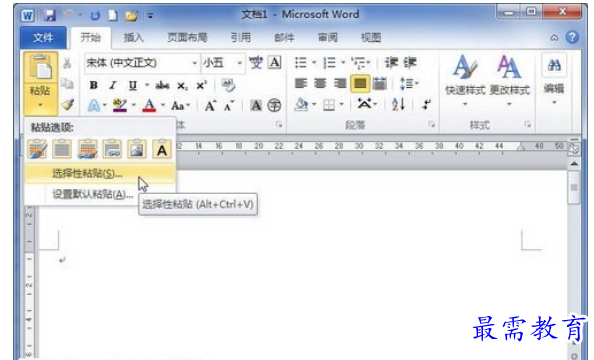Choose keep text only paste option
Viewport: 594px width, 360px height.
[162, 149]
